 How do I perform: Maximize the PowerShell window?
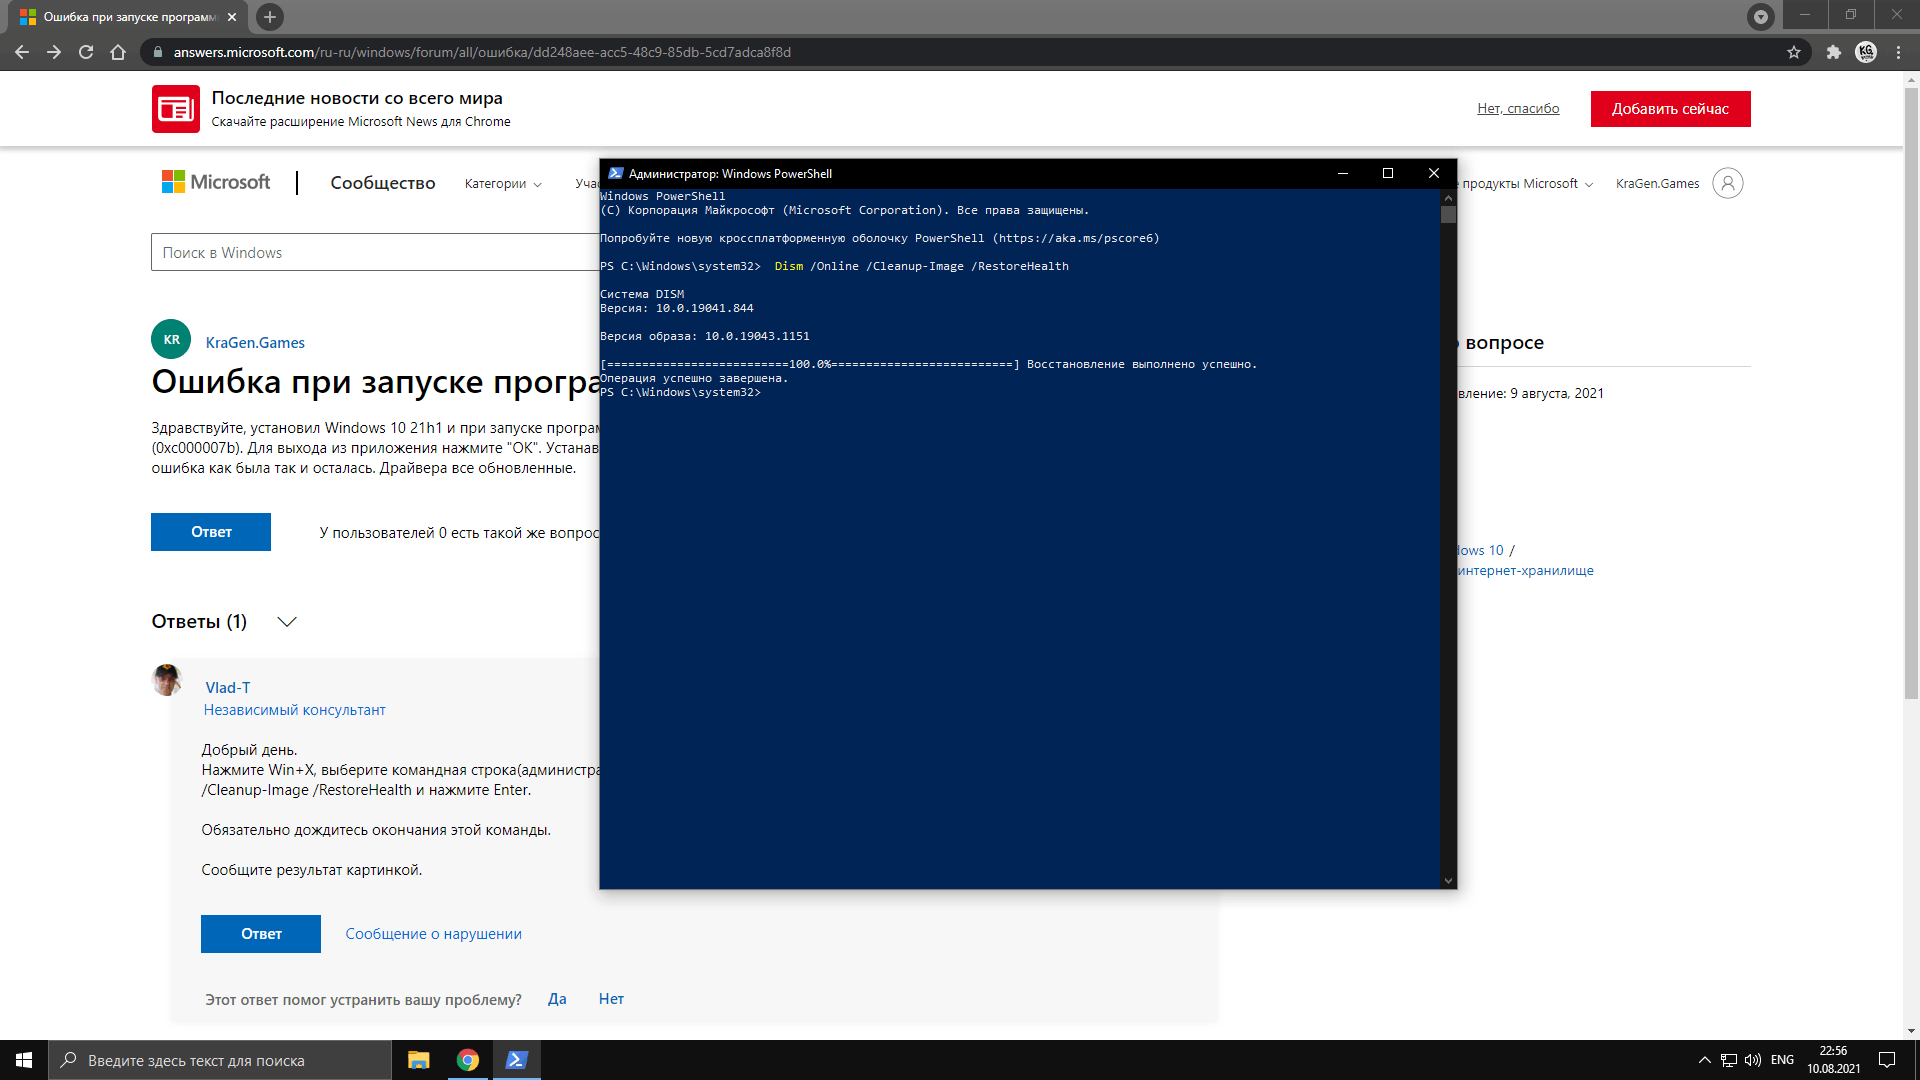coord(1388,173)
